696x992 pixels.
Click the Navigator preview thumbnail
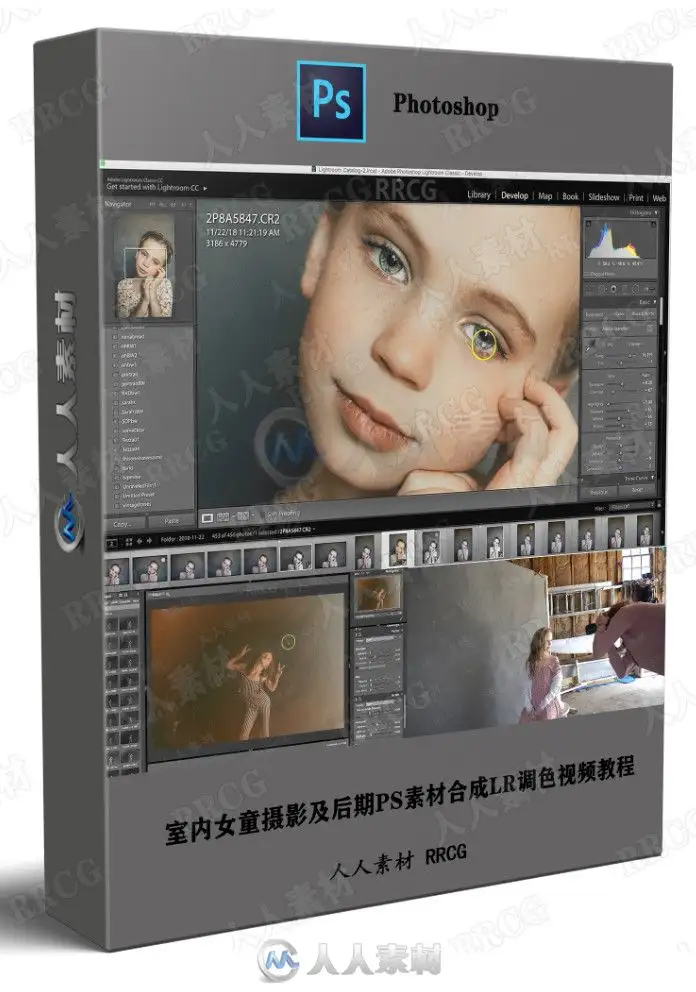tap(145, 265)
